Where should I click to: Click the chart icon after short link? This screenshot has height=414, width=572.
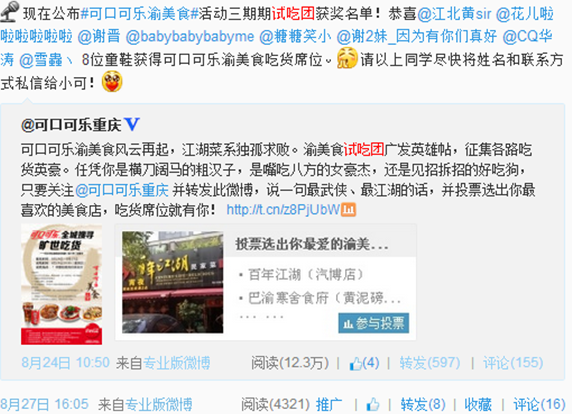[348, 209]
